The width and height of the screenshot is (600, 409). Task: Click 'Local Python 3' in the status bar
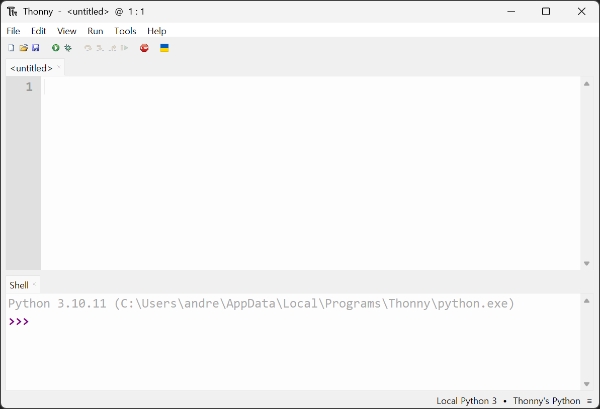click(466, 401)
